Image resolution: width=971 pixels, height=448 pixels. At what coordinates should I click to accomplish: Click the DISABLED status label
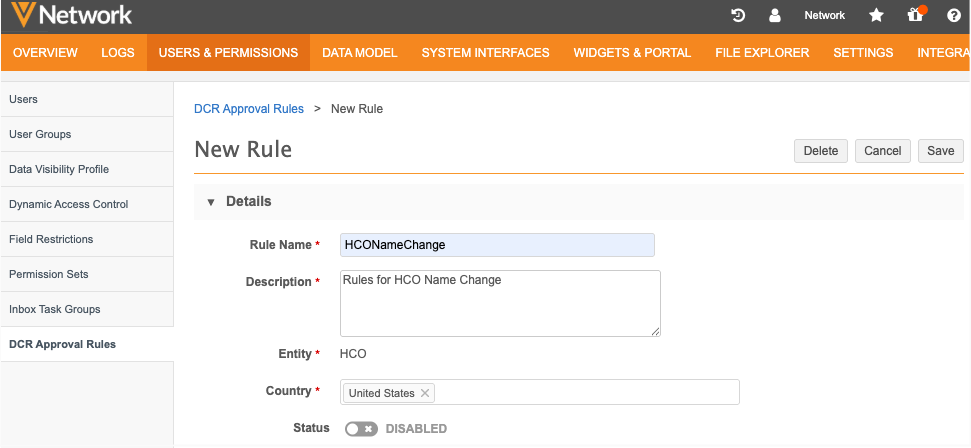click(416, 429)
